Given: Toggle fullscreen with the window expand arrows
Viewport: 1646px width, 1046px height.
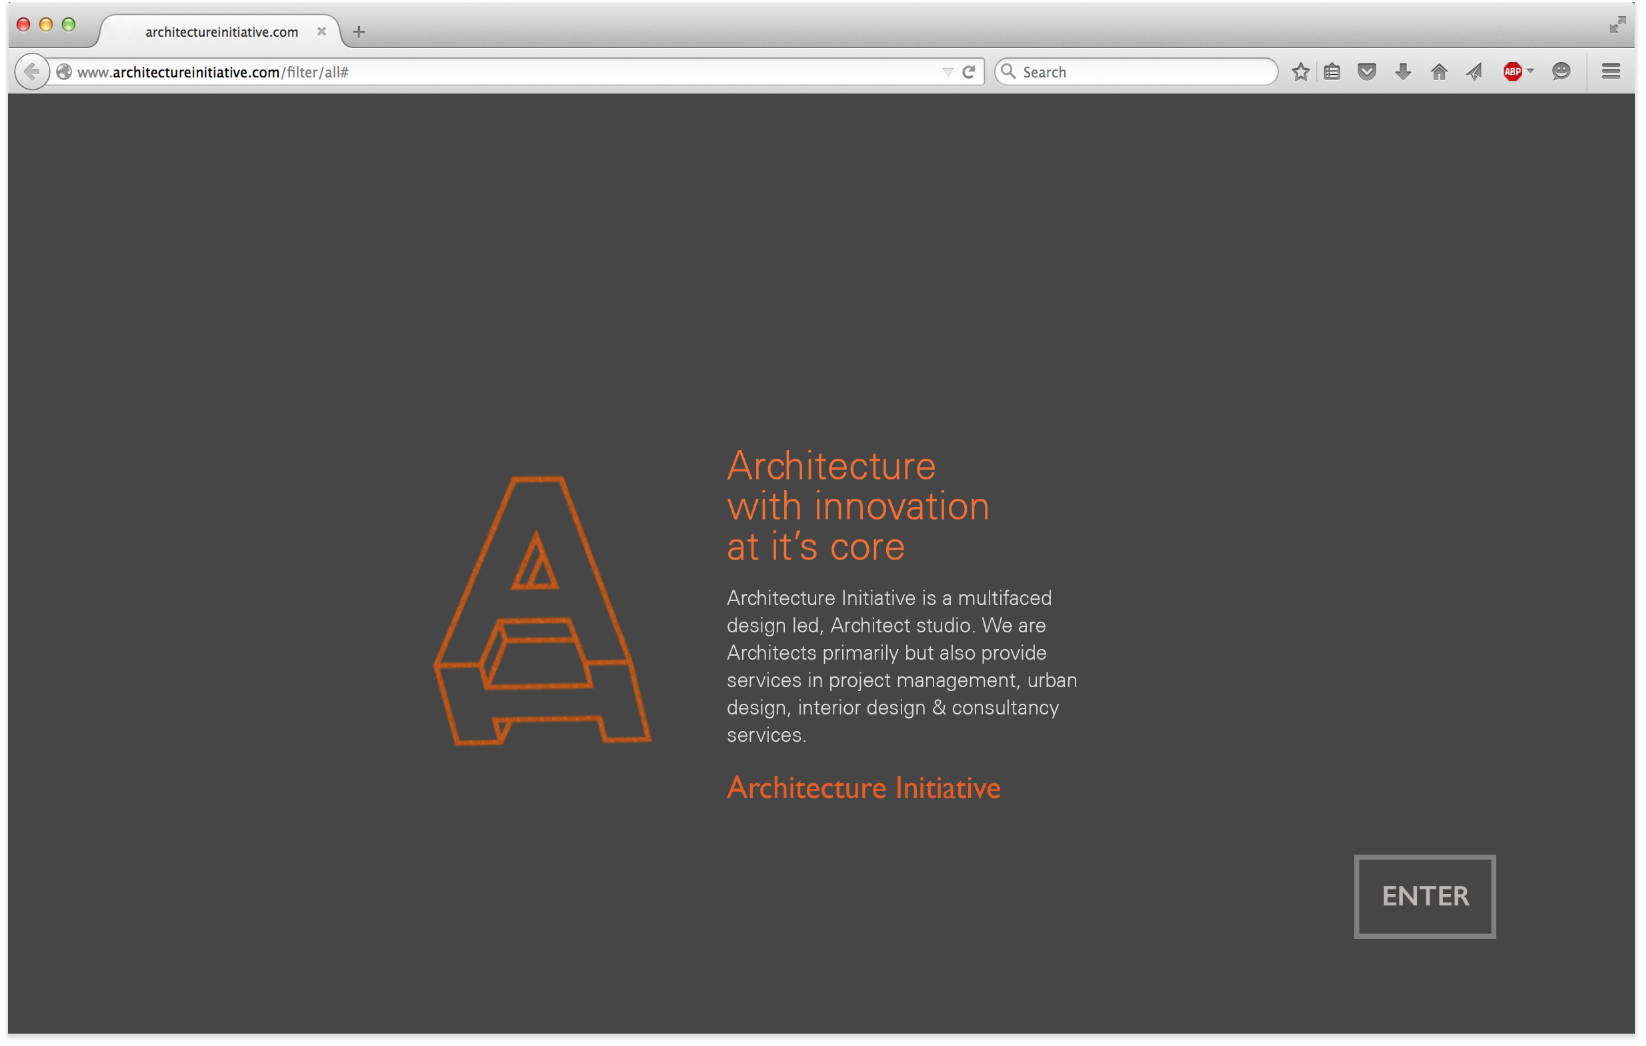Looking at the screenshot, I should click(x=1617, y=25).
